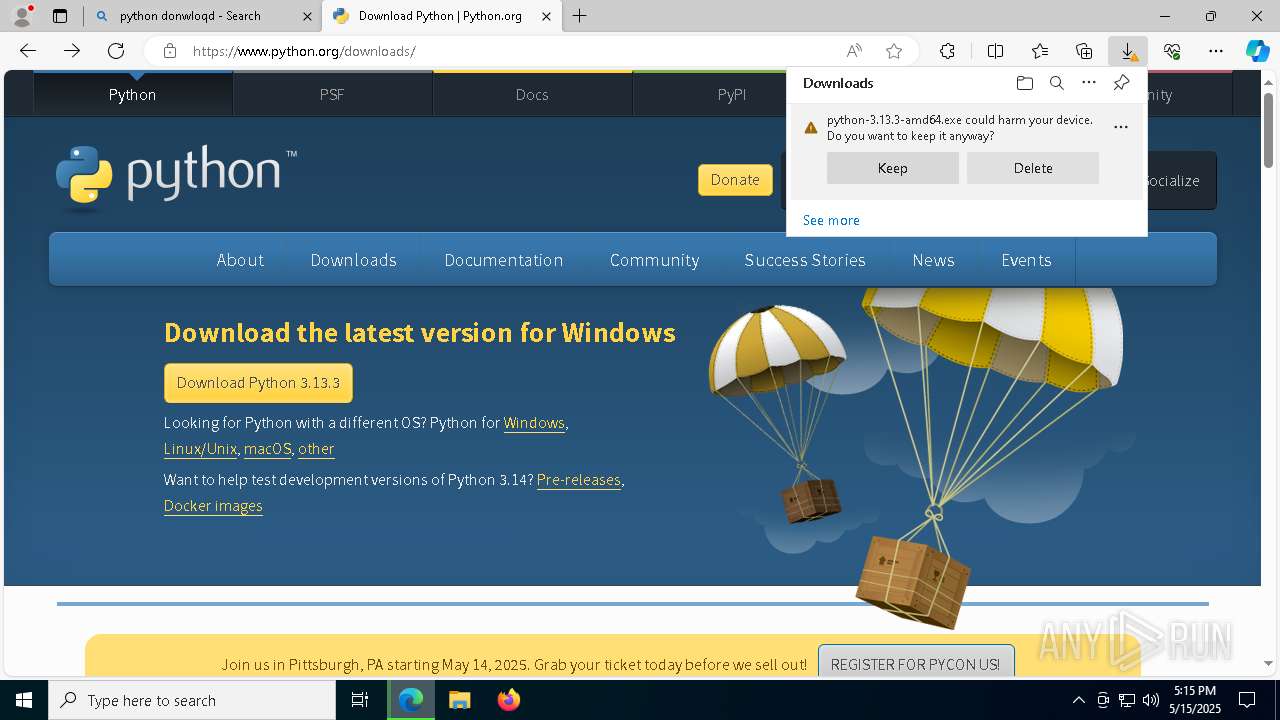Open the tab actions menu icon
Viewport: 1280px width, 720px height.
tap(60, 16)
